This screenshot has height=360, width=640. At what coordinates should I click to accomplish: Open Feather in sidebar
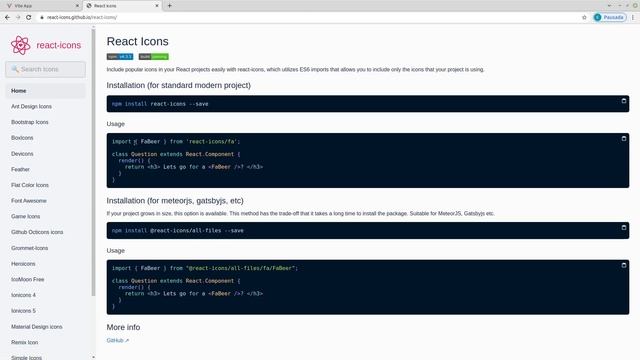[20, 169]
